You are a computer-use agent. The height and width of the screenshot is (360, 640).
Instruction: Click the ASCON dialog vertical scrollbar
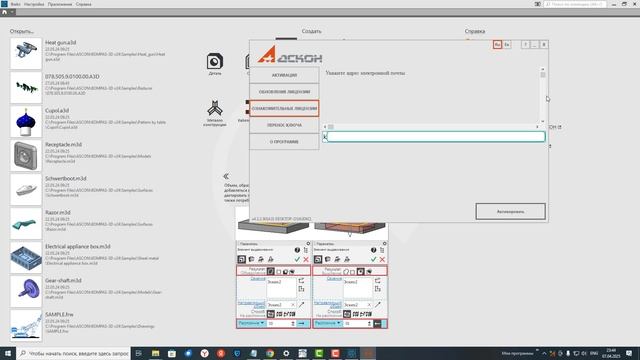542,96
